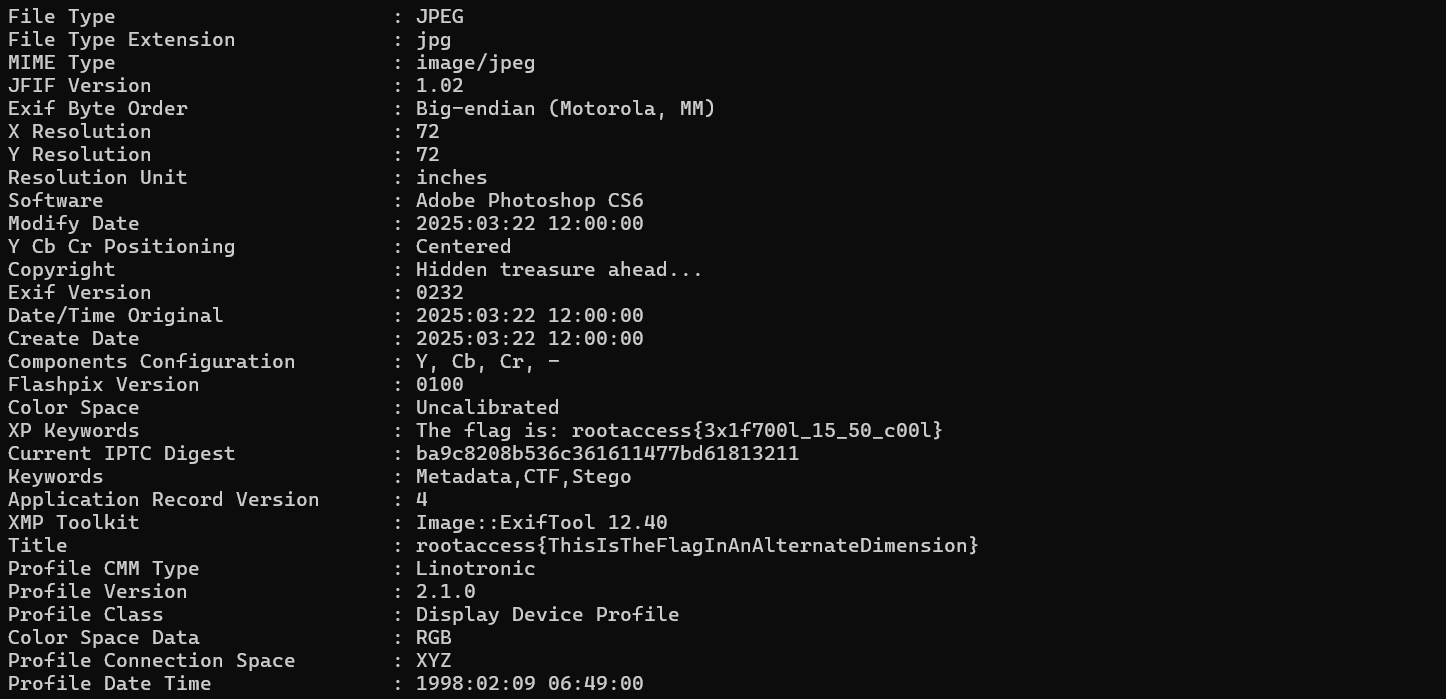Click the Profile Date Time 1998 value
Image resolution: width=1446 pixels, height=699 pixels.
529,683
